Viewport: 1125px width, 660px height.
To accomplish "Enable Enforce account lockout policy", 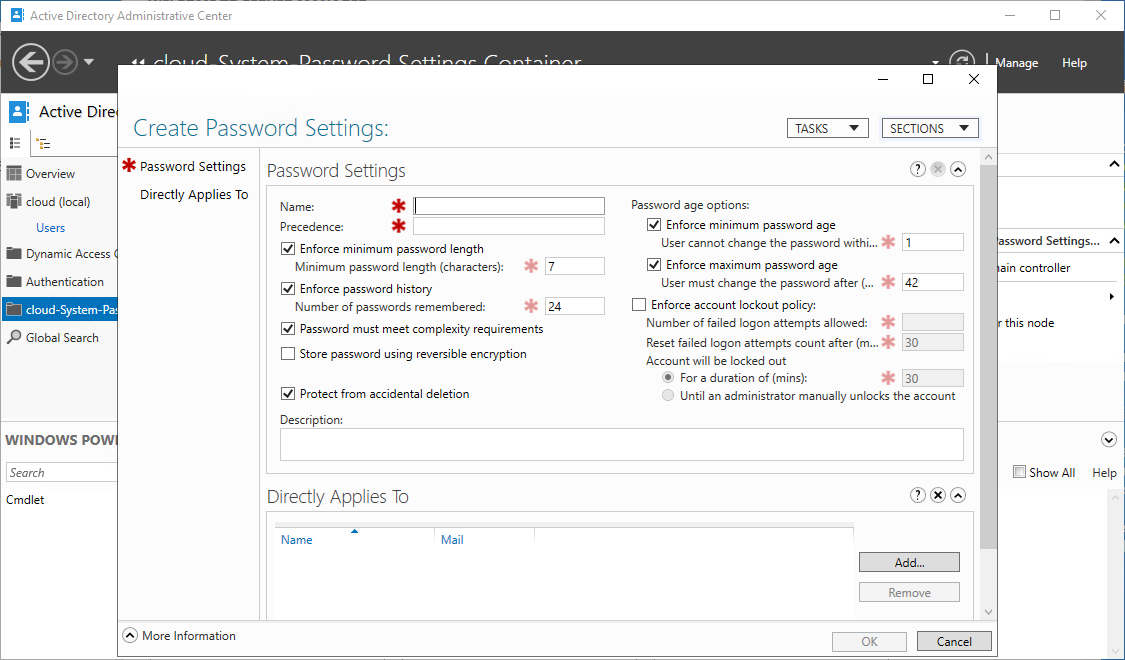I will tap(639, 305).
